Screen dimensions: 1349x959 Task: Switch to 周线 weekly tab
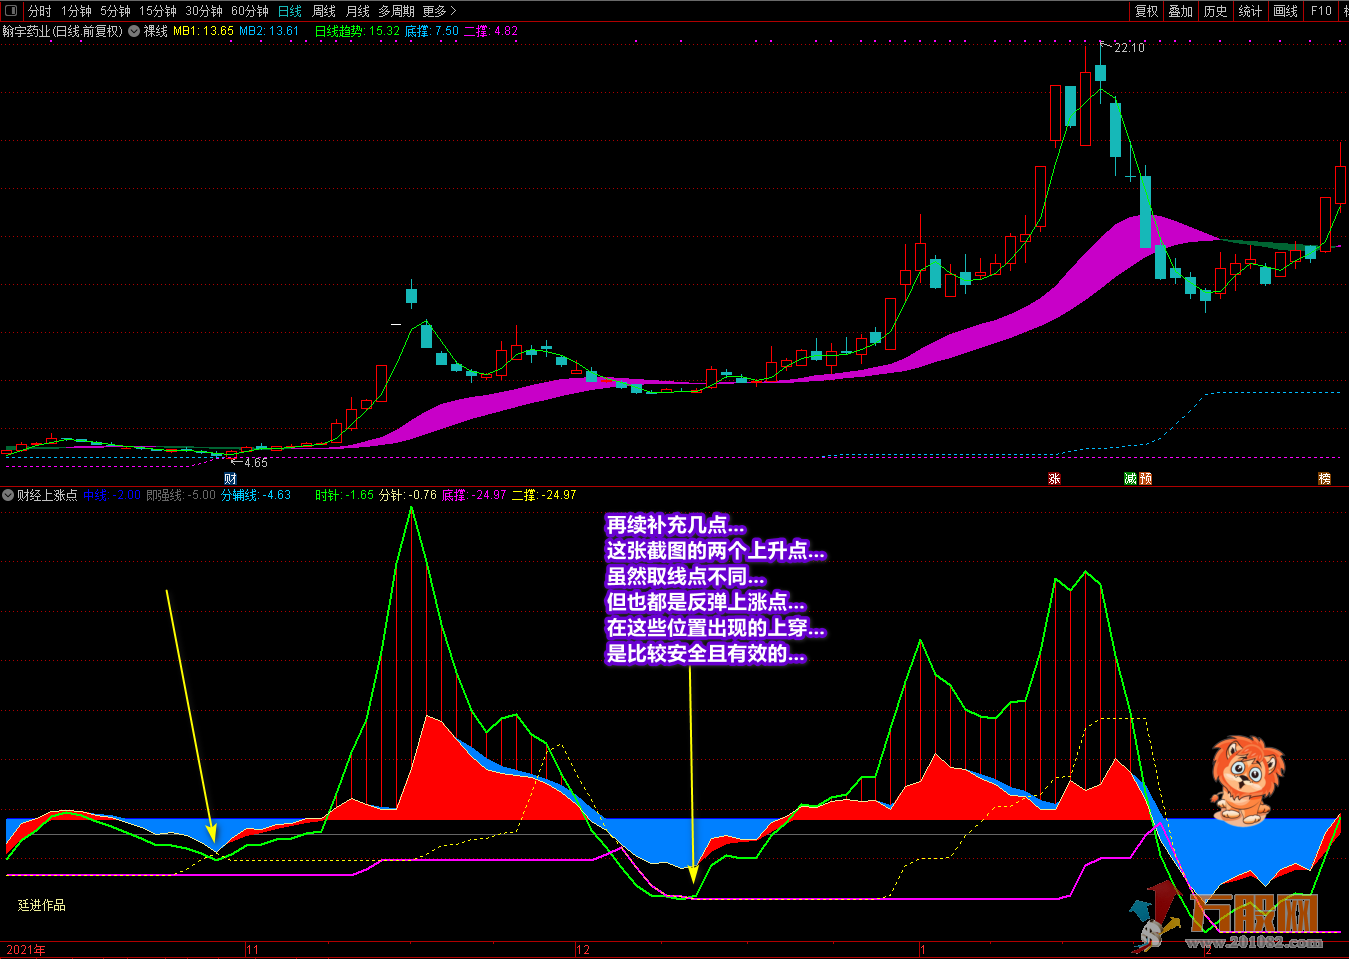click(x=324, y=11)
